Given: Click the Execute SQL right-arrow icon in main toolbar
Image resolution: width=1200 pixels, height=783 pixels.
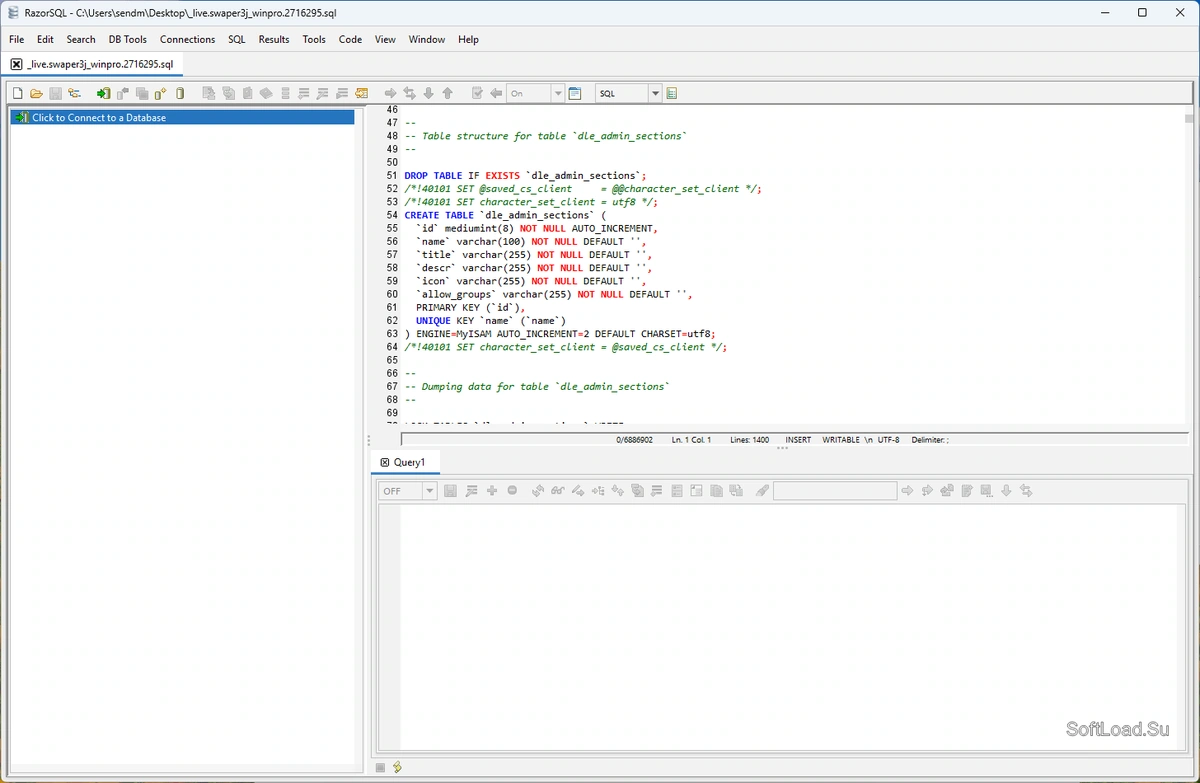Looking at the screenshot, I should (x=391, y=93).
